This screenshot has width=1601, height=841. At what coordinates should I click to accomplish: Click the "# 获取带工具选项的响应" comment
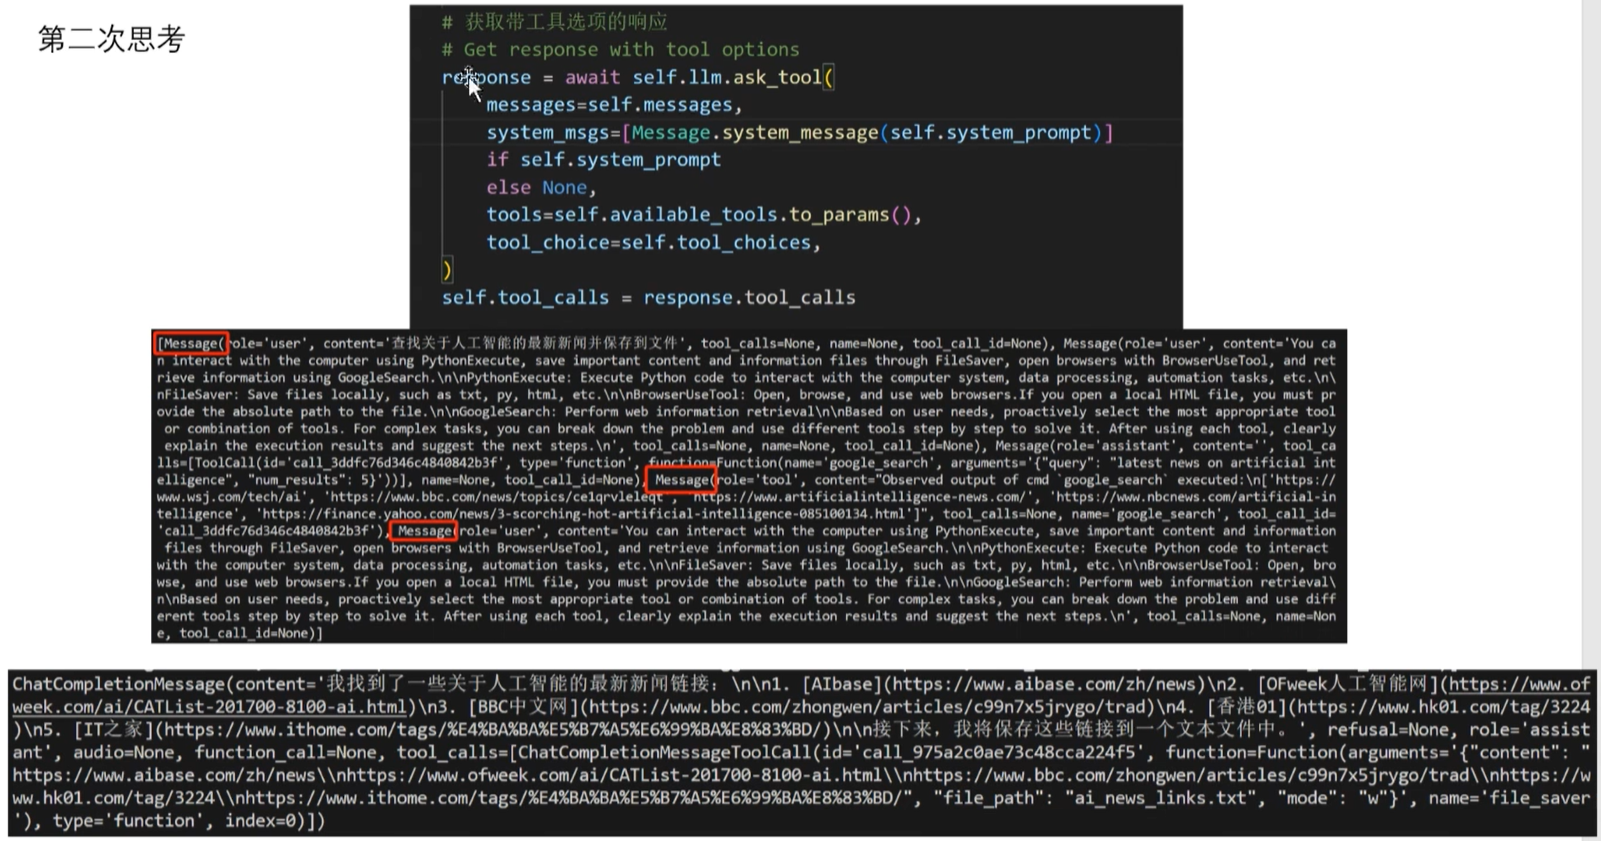(x=554, y=22)
